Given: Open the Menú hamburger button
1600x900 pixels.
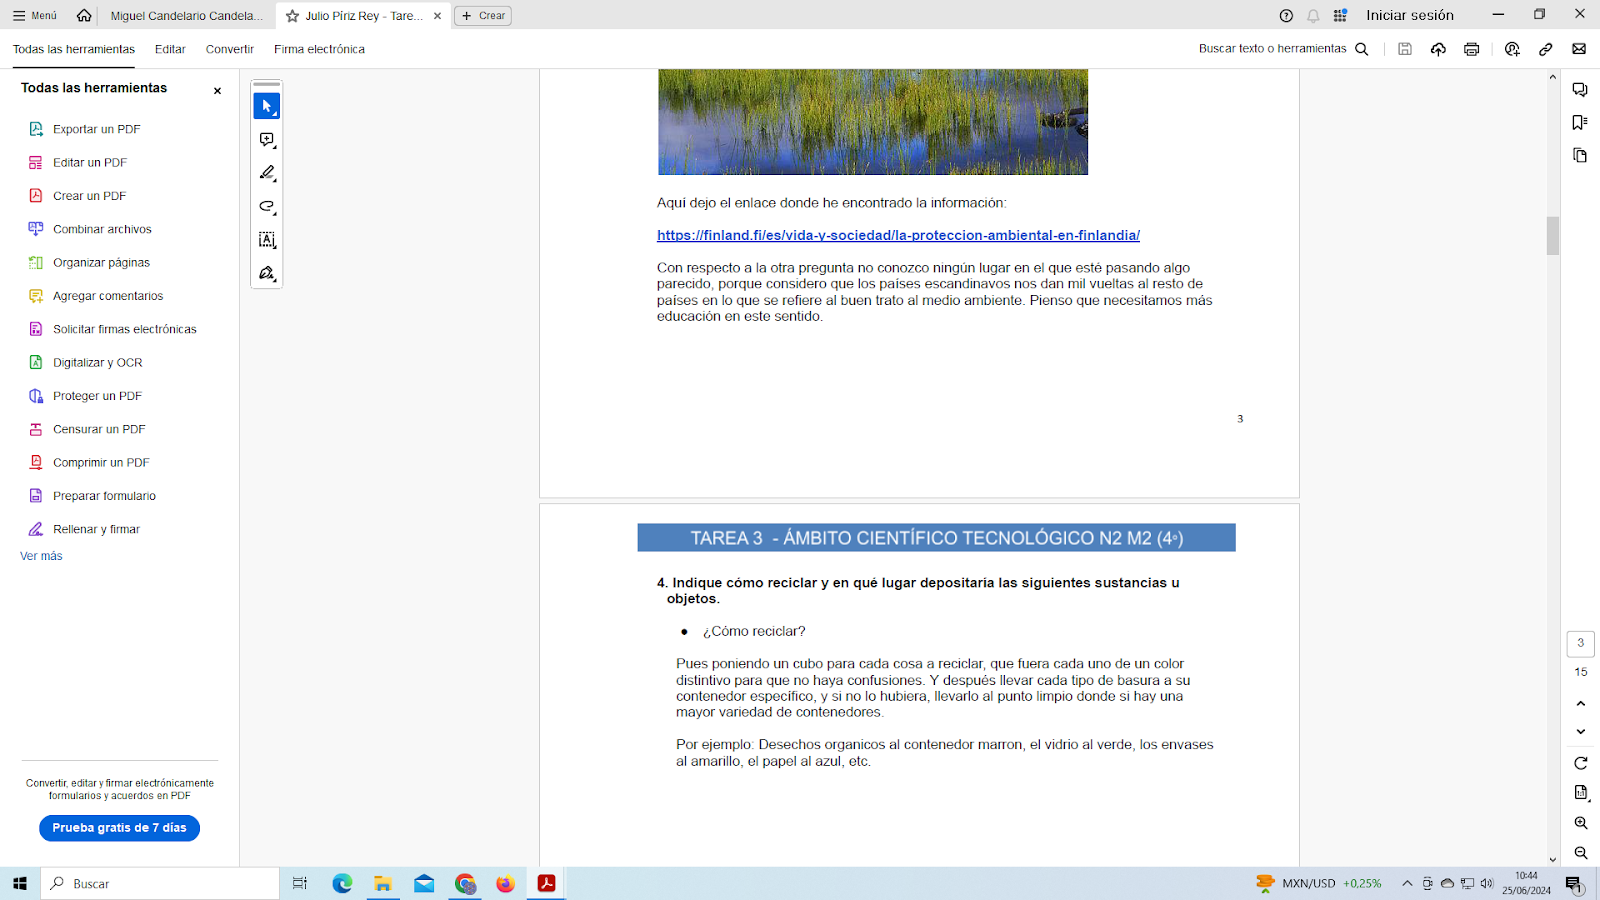Looking at the screenshot, I should (34, 15).
